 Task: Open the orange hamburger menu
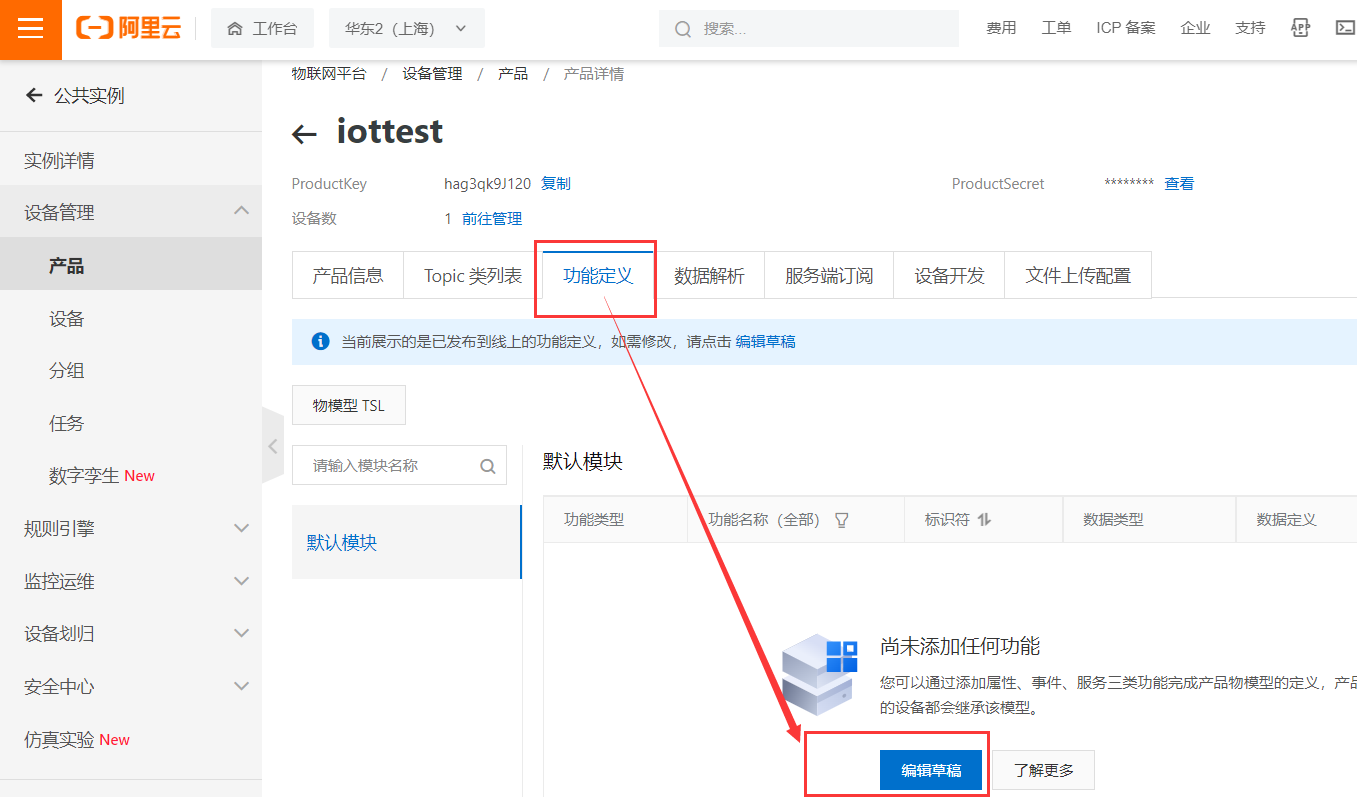[31, 29]
